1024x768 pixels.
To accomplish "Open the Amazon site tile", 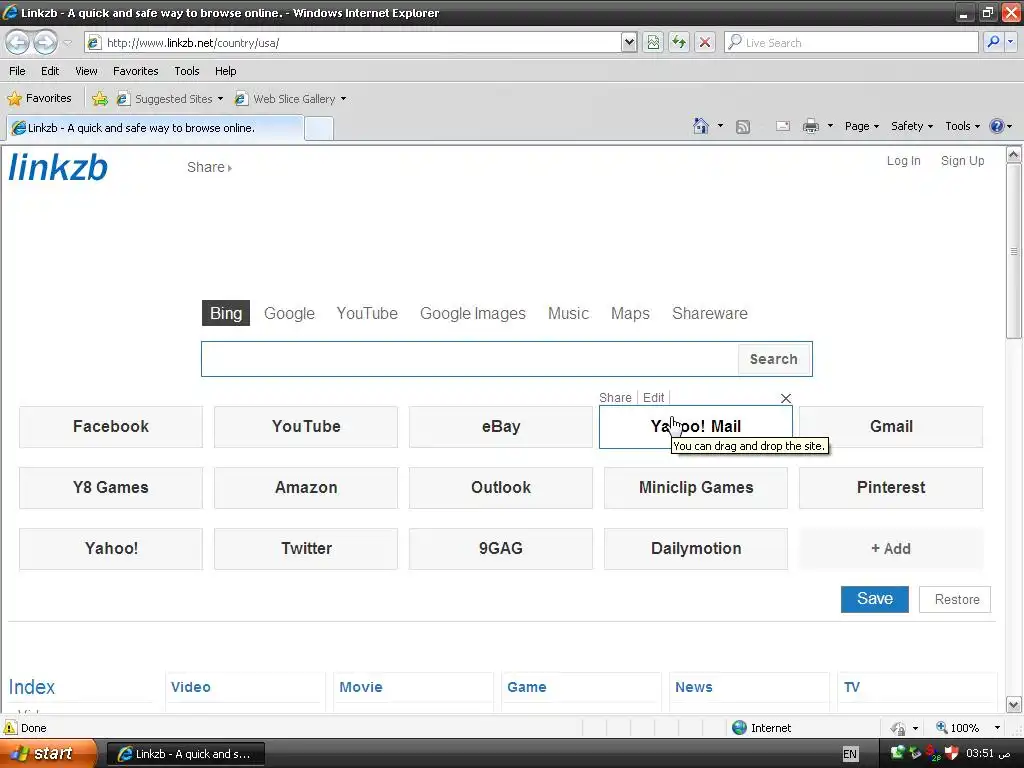I will pyautogui.click(x=306, y=488).
